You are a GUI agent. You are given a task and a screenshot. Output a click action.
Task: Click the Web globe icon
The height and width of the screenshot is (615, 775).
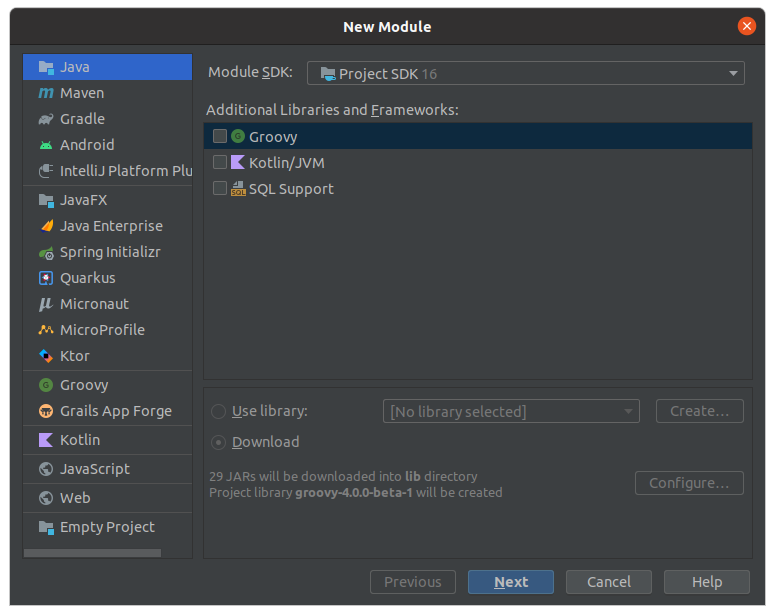(x=46, y=498)
